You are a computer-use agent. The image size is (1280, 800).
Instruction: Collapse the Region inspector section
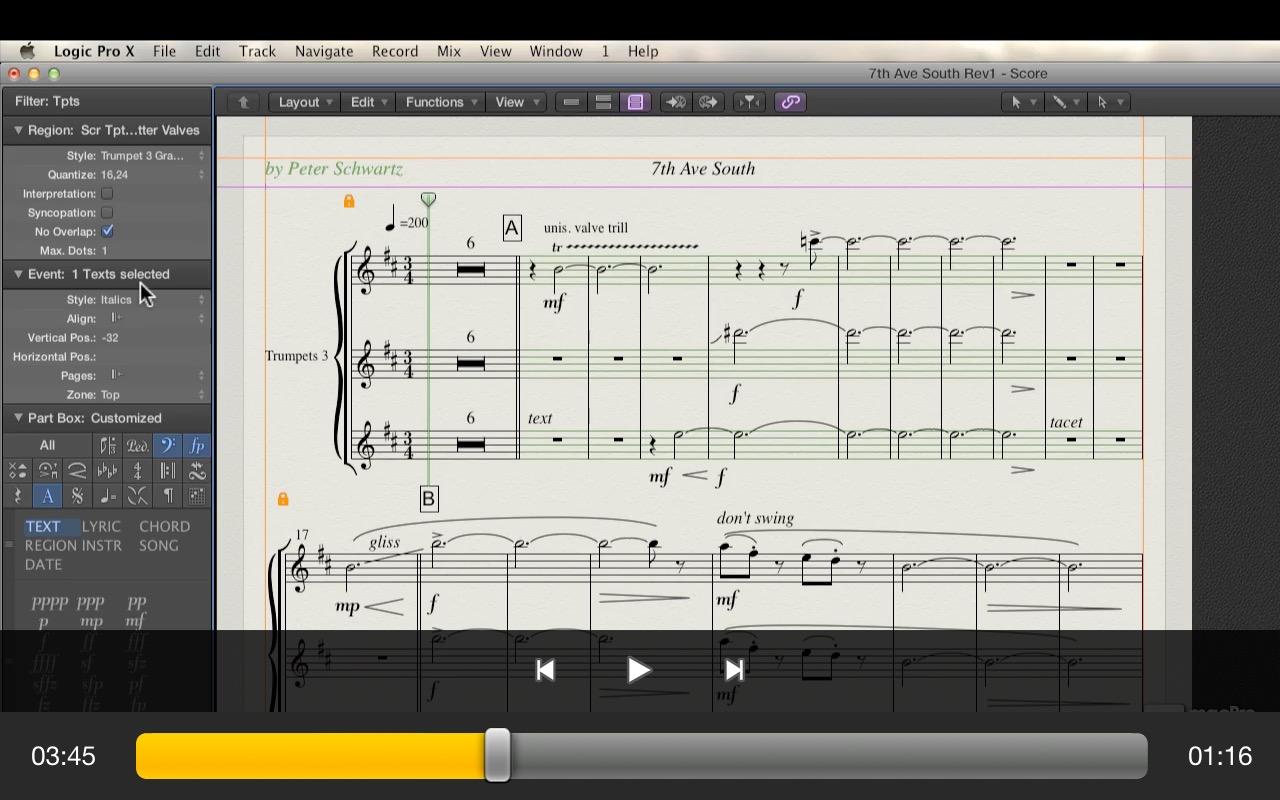[x=17, y=130]
